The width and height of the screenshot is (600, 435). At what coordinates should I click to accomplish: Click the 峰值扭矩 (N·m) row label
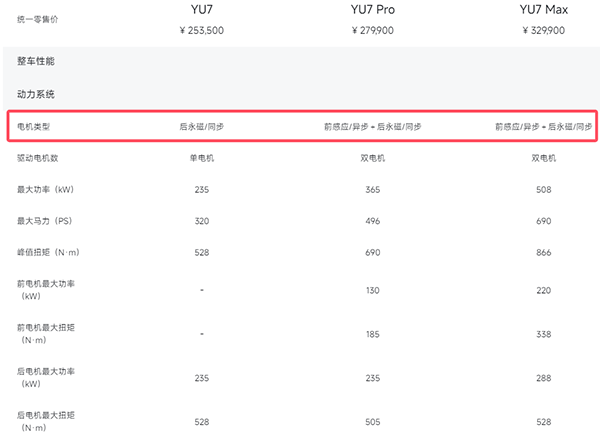pos(47,252)
